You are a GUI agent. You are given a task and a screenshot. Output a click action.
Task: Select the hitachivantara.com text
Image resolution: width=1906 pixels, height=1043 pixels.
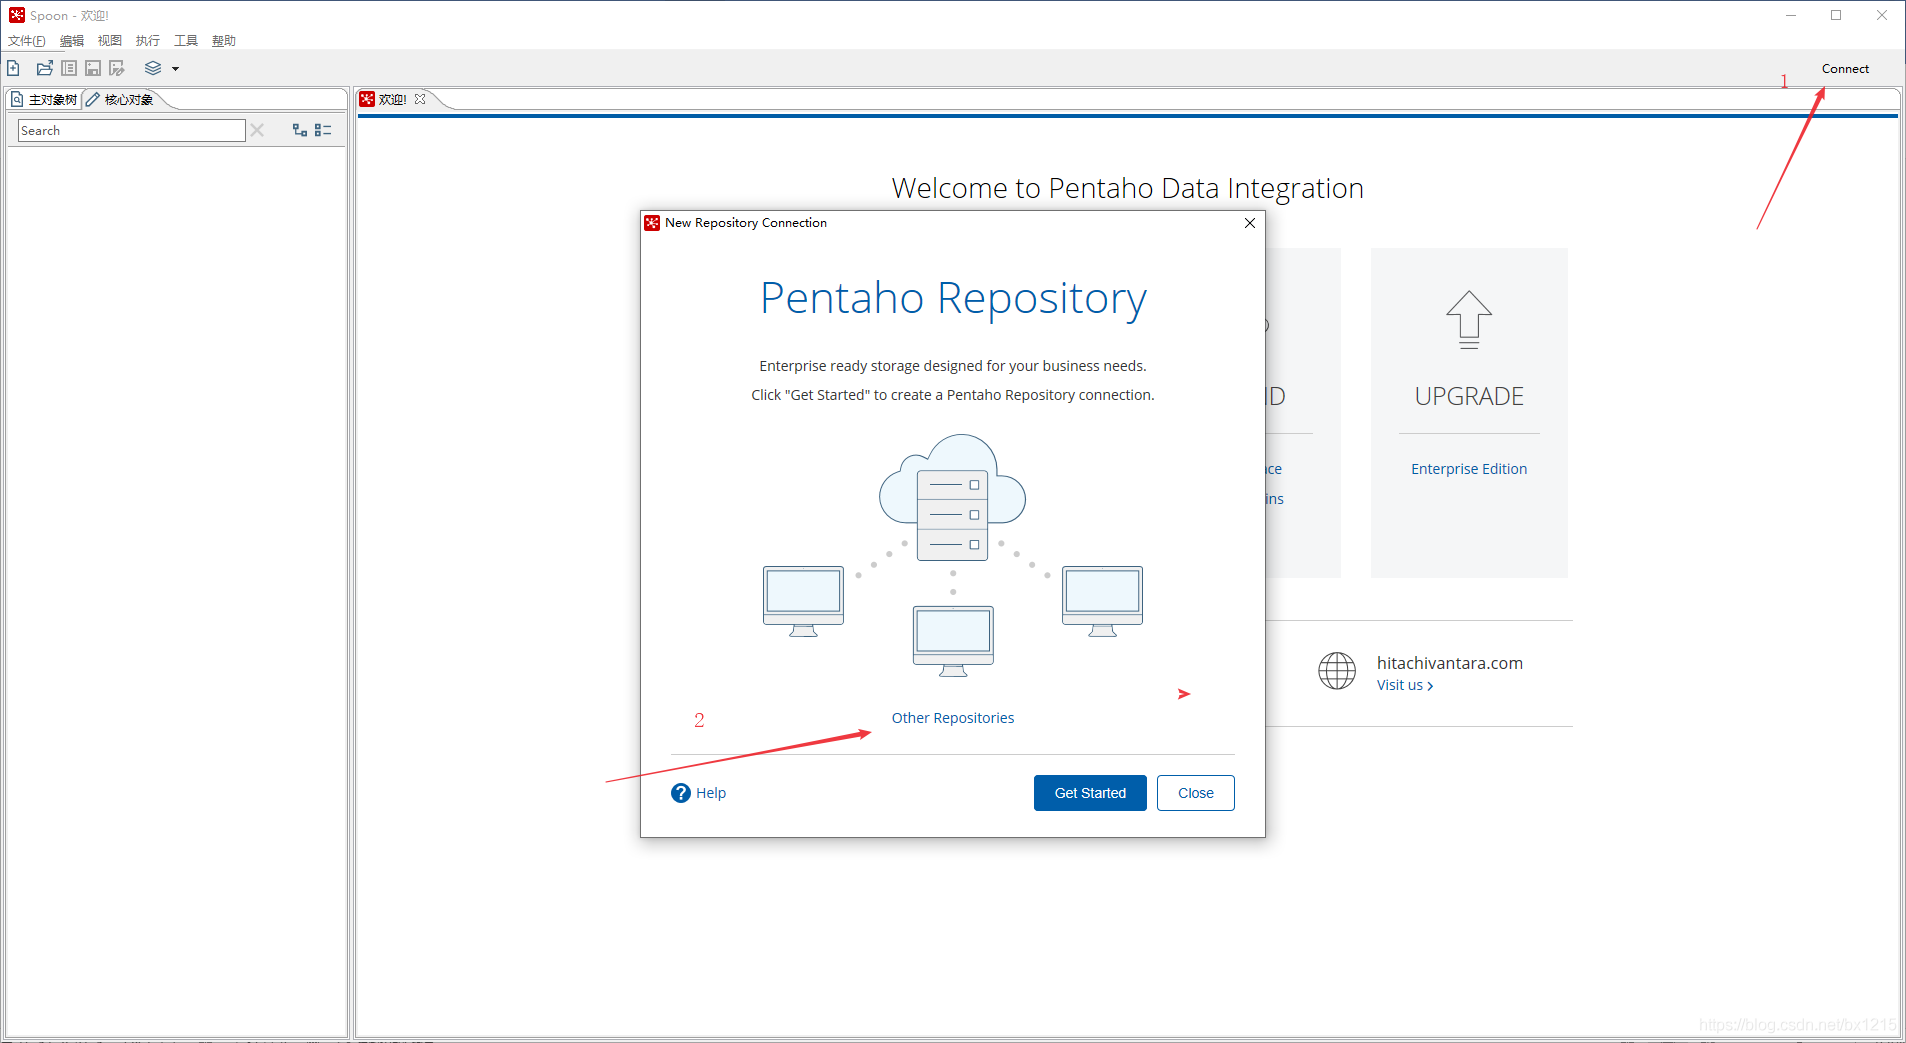point(1450,663)
